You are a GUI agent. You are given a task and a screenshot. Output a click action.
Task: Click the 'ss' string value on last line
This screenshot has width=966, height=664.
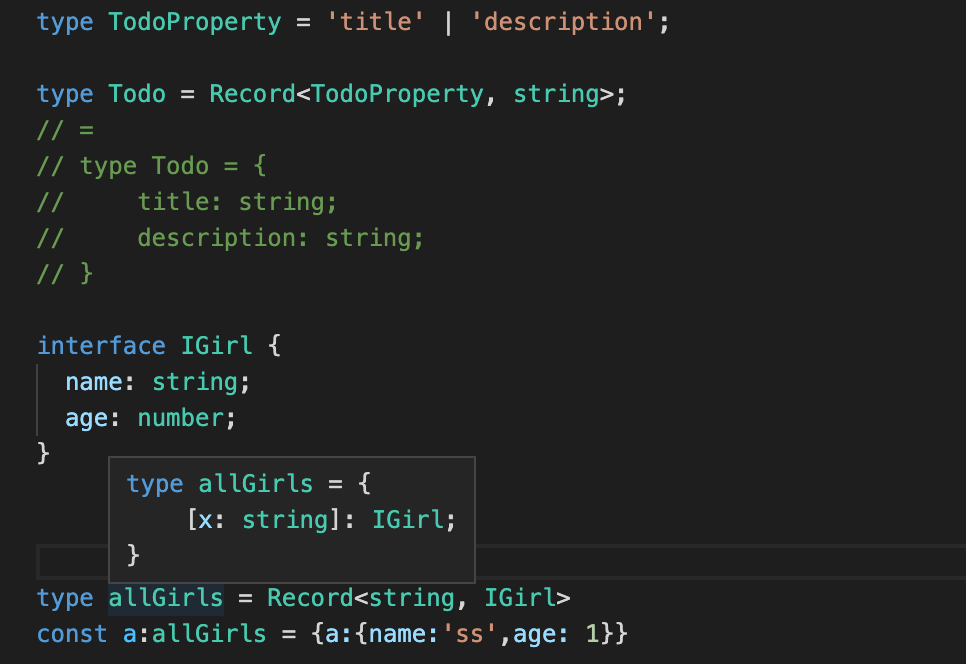click(x=470, y=634)
